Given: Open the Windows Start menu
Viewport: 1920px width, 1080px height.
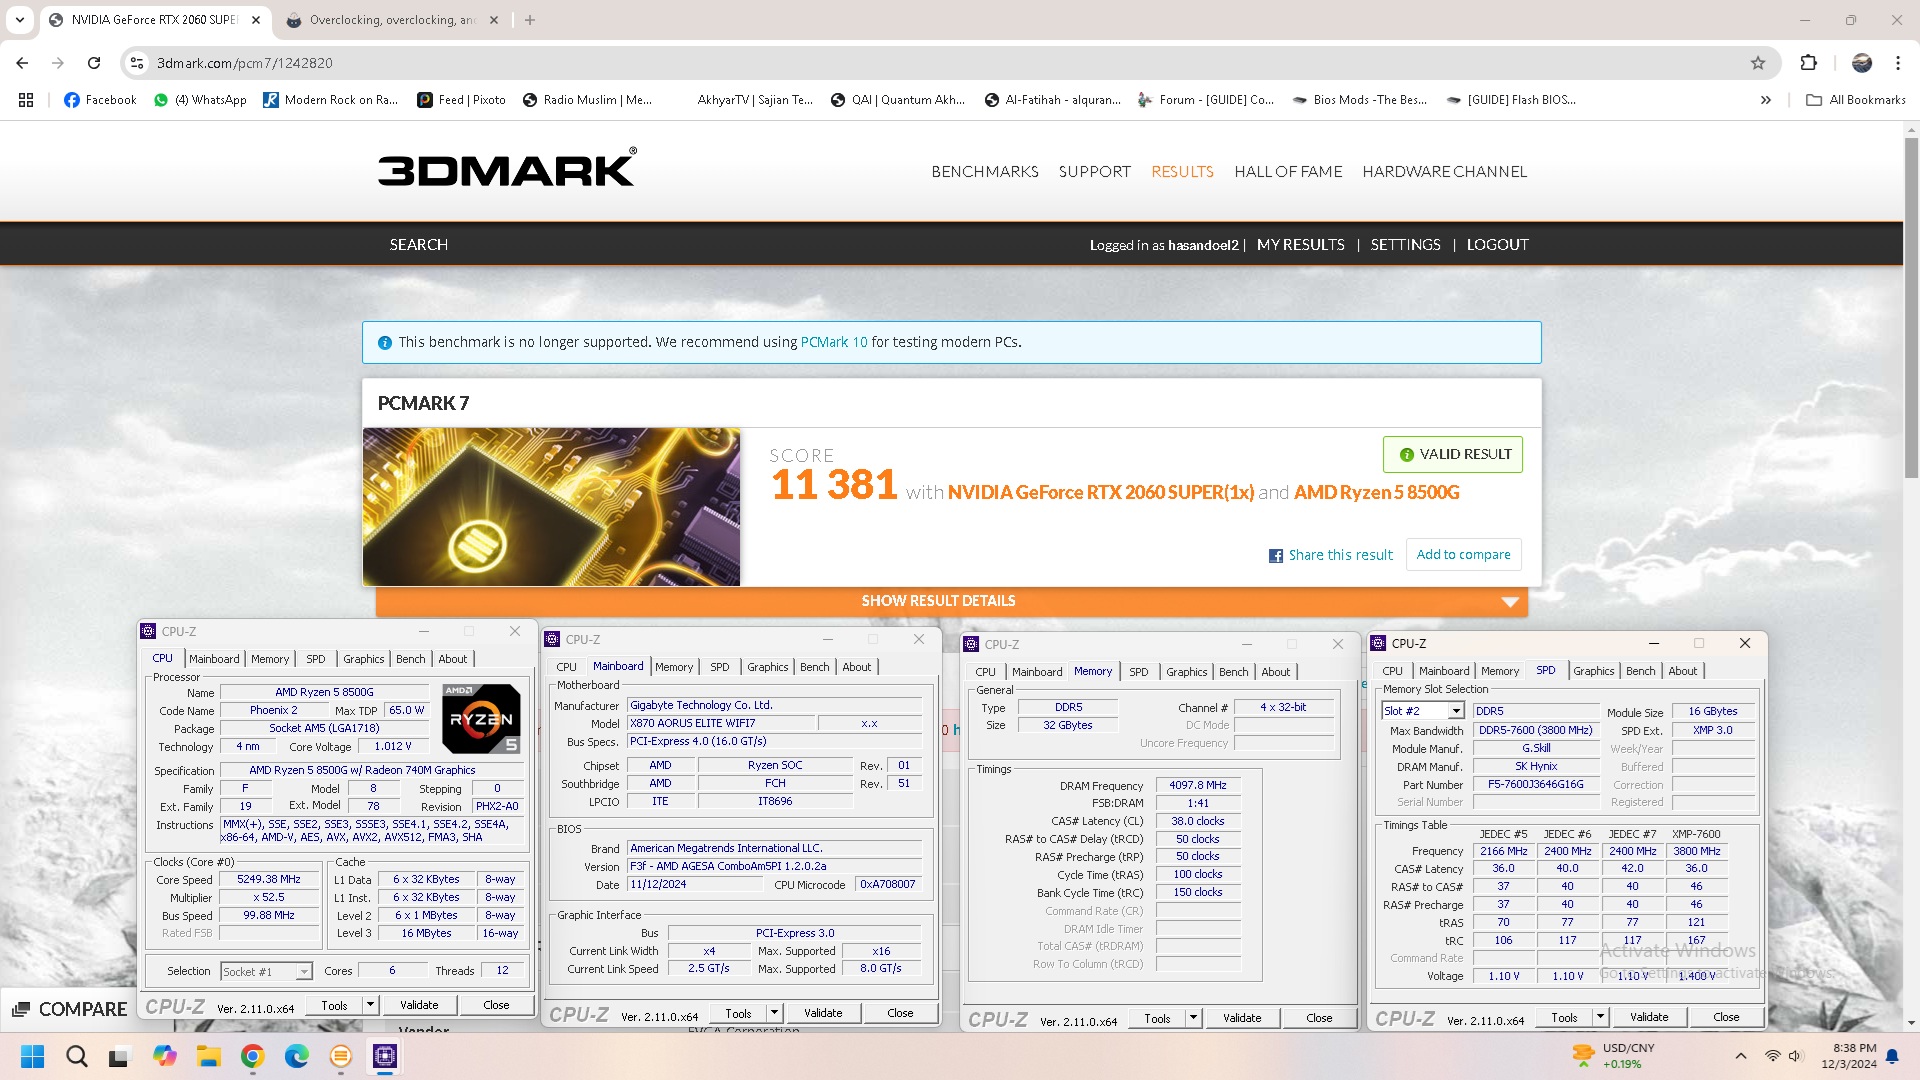Looking at the screenshot, I should pos(32,1056).
